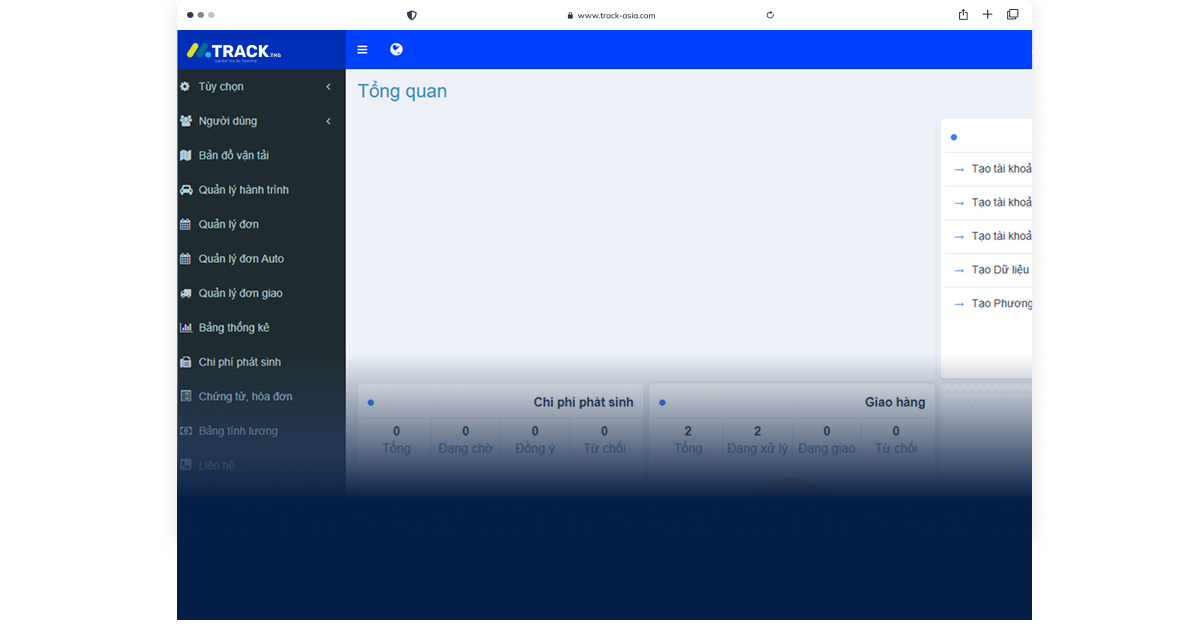This screenshot has width=1186, height=630.
Task: Open the Quản lý đơn menu item
Action: (x=228, y=225)
